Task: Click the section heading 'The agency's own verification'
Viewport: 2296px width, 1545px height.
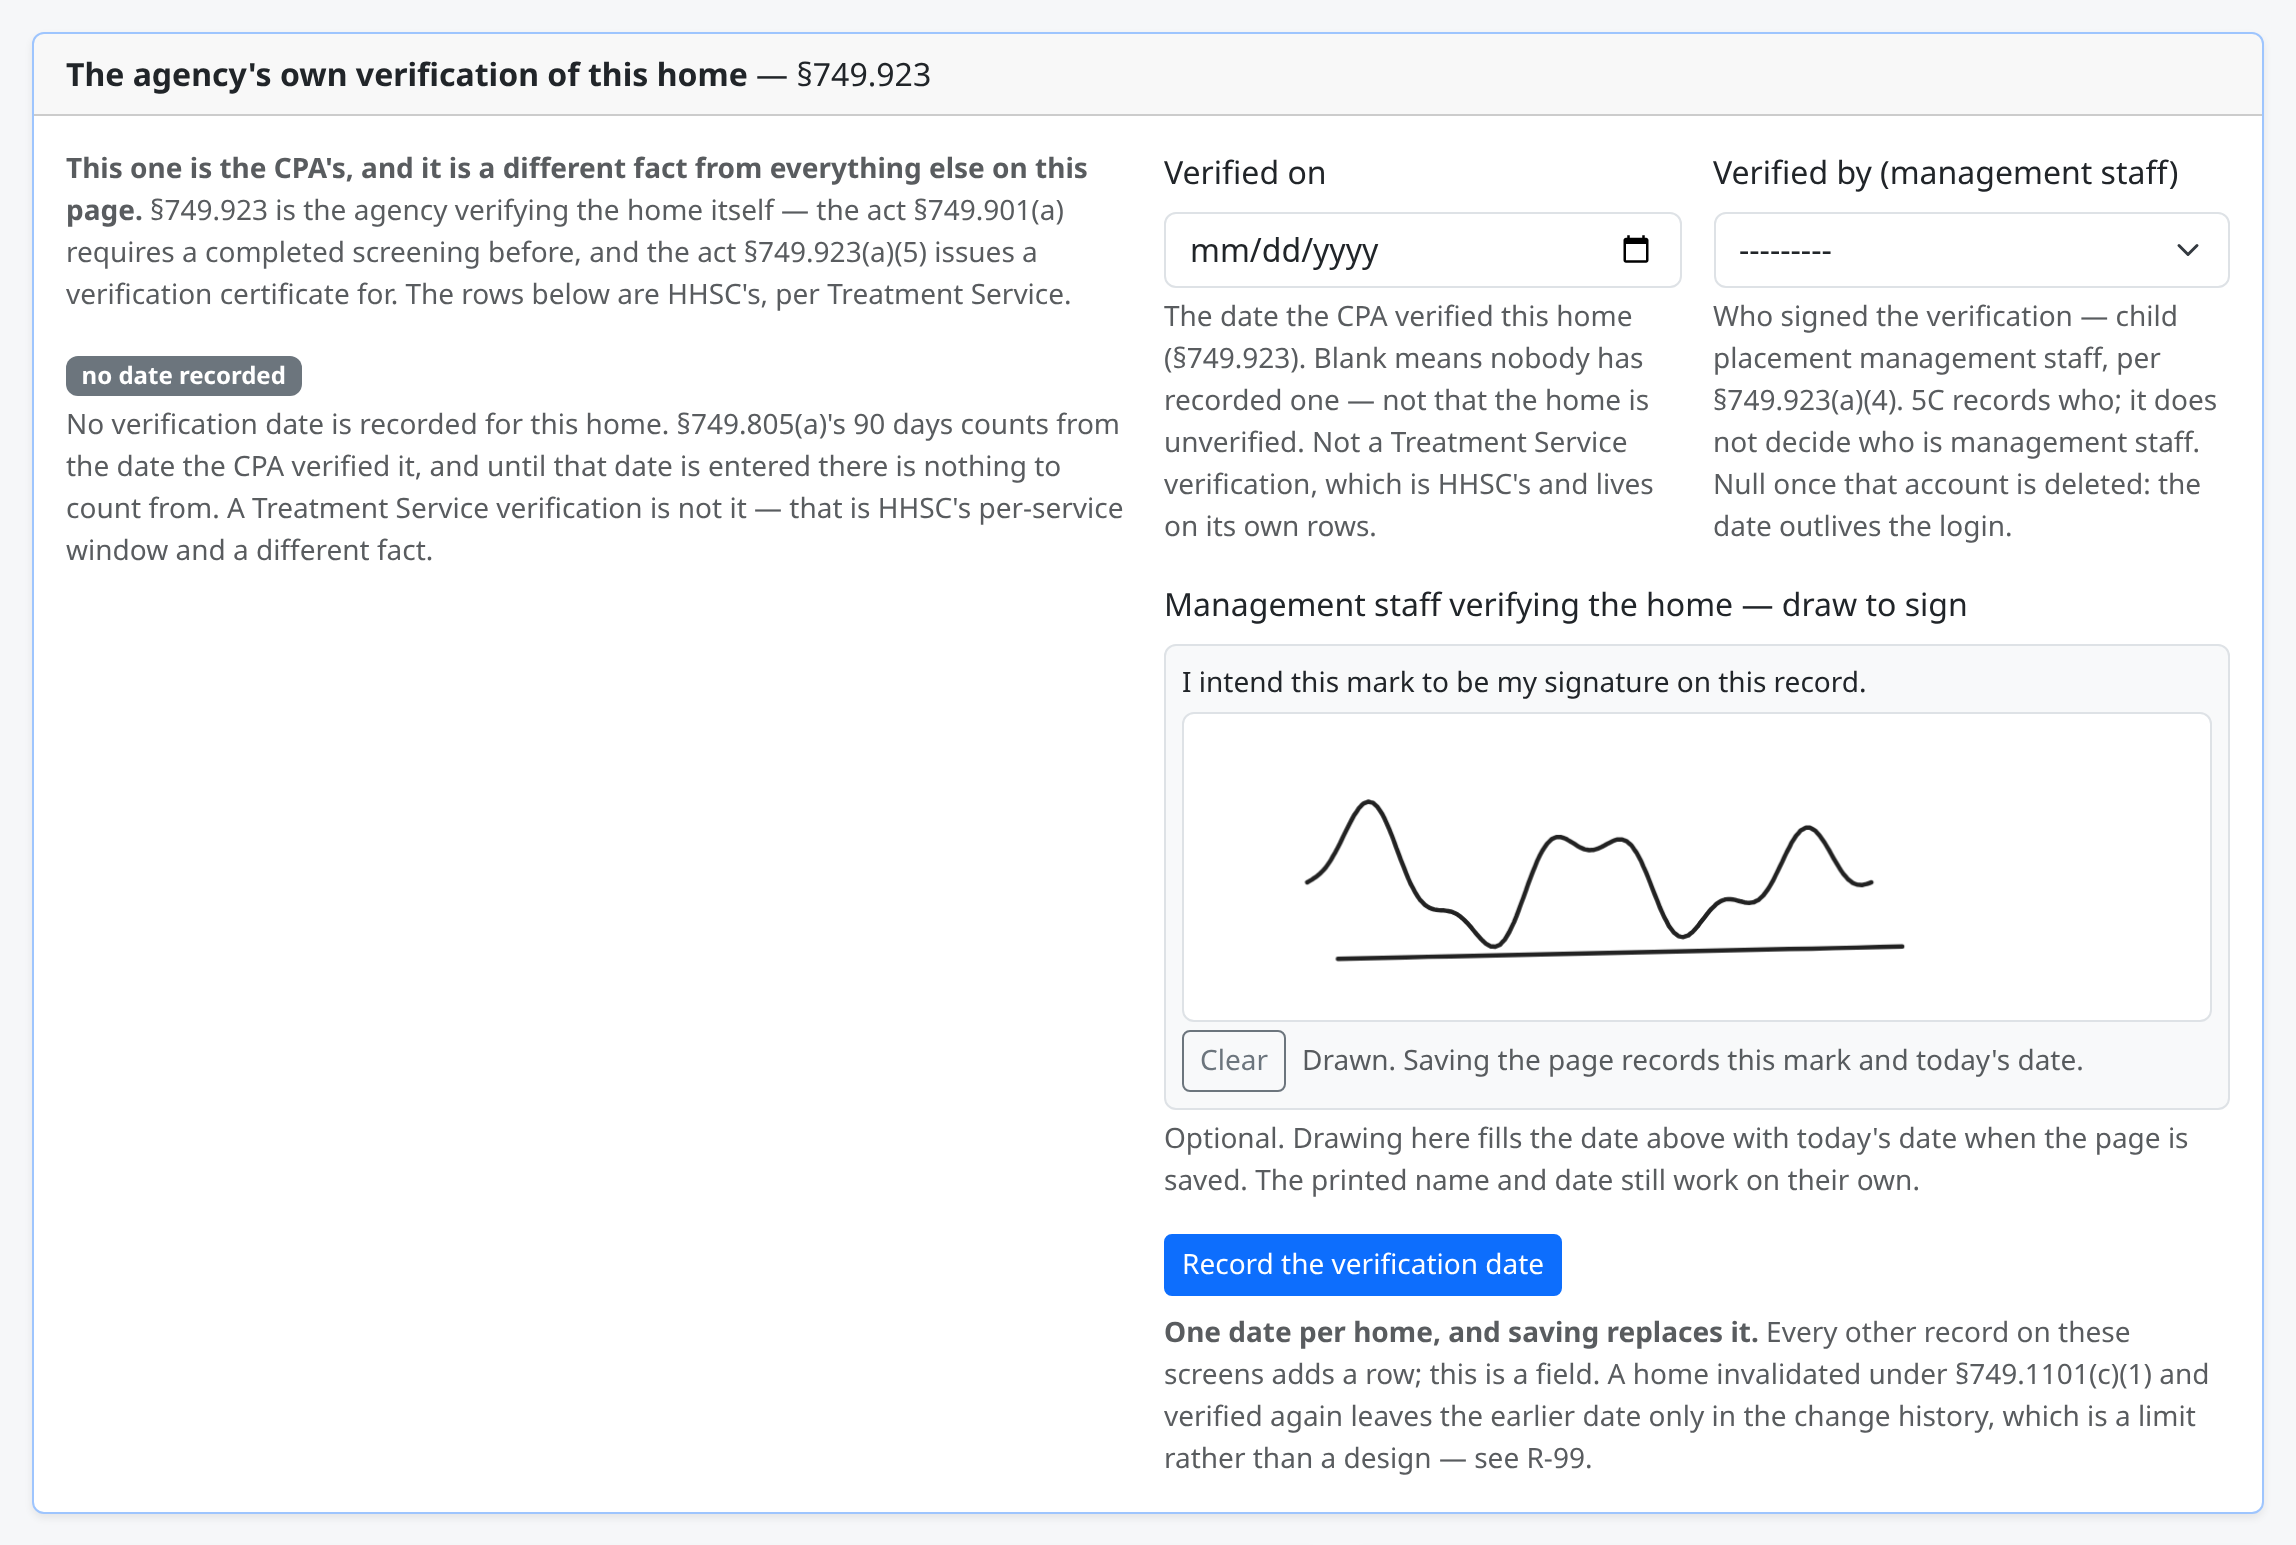Action: click(x=498, y=75)
